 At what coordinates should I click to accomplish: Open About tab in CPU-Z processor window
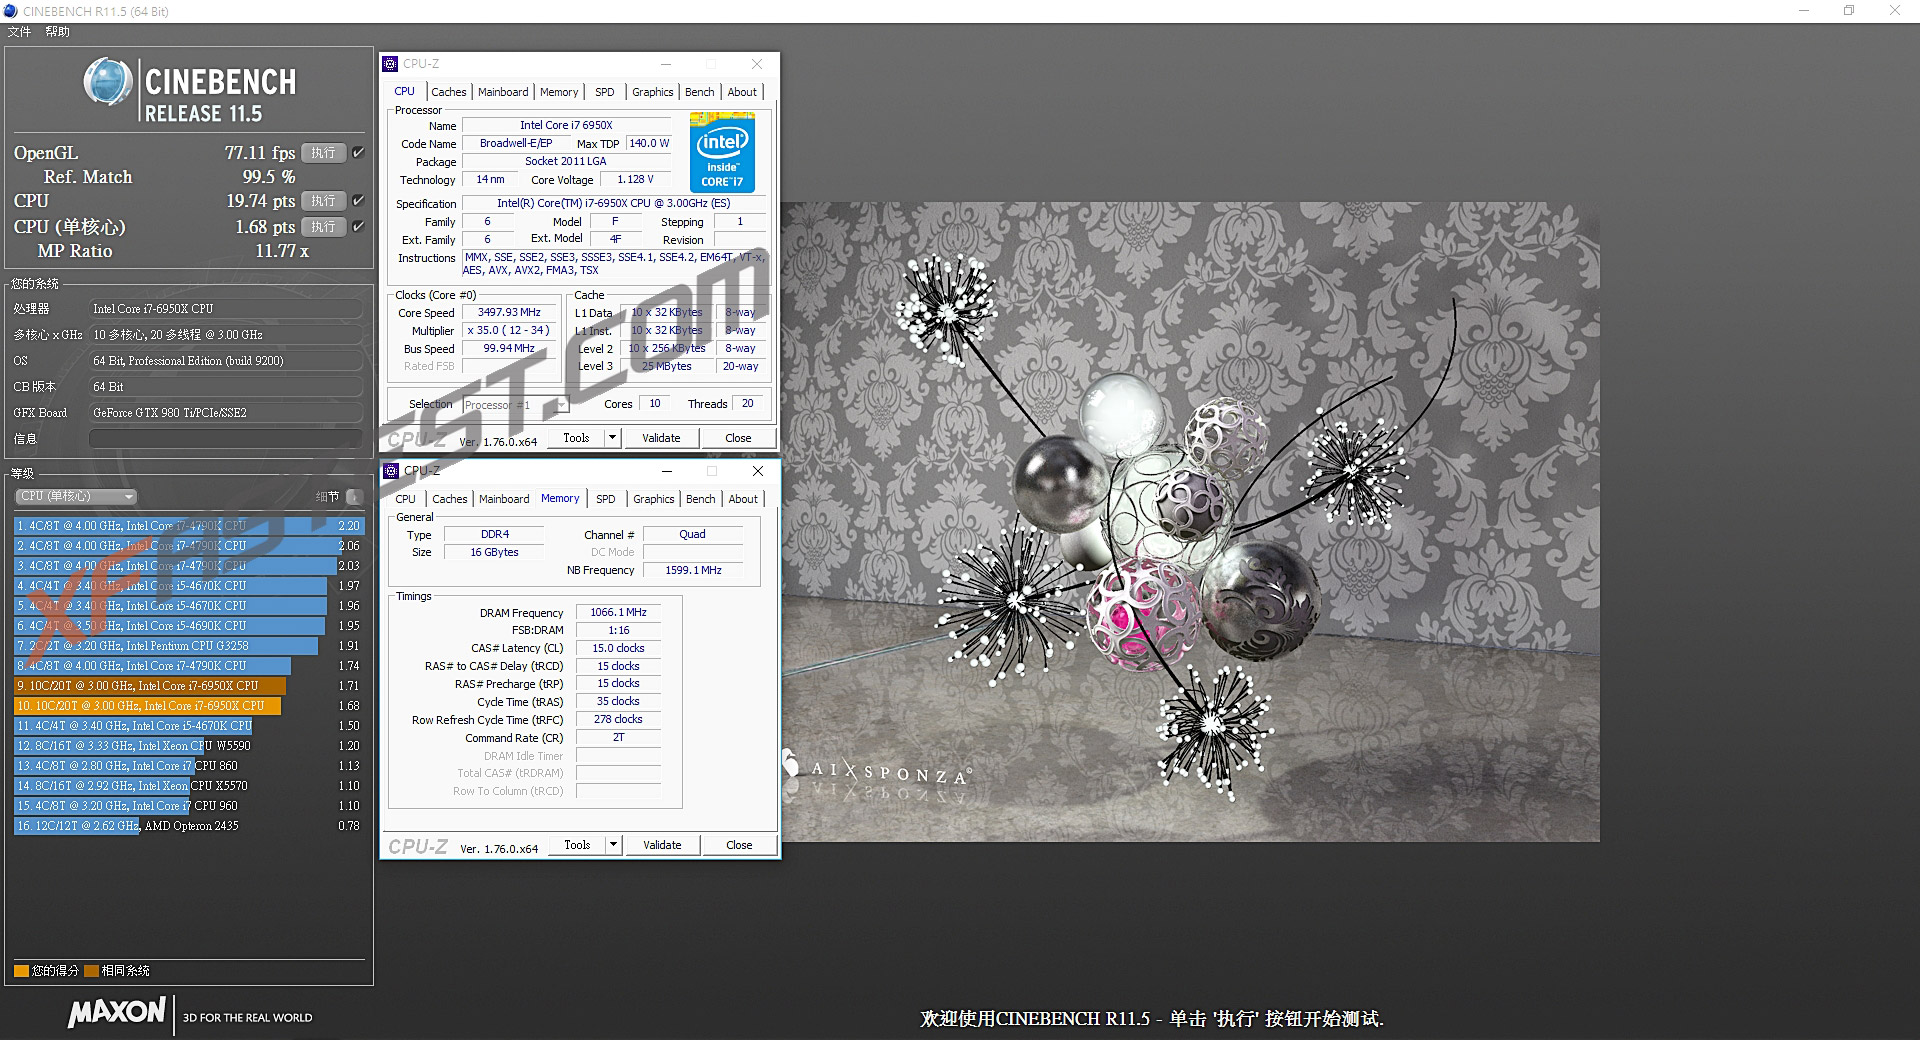(742, 92)
